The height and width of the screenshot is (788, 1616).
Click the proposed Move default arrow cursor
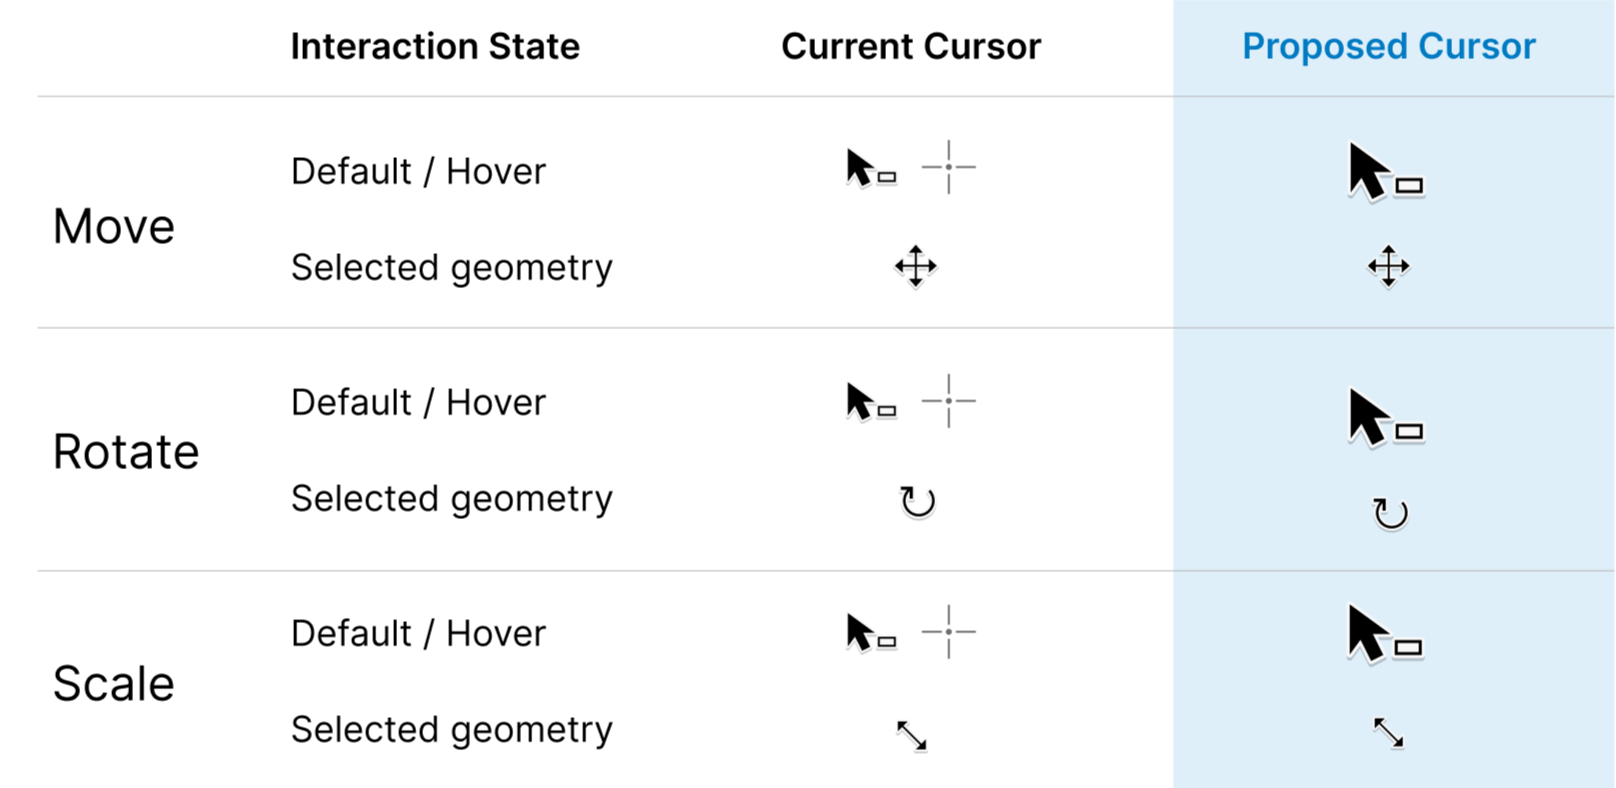tap(1386, 172)
